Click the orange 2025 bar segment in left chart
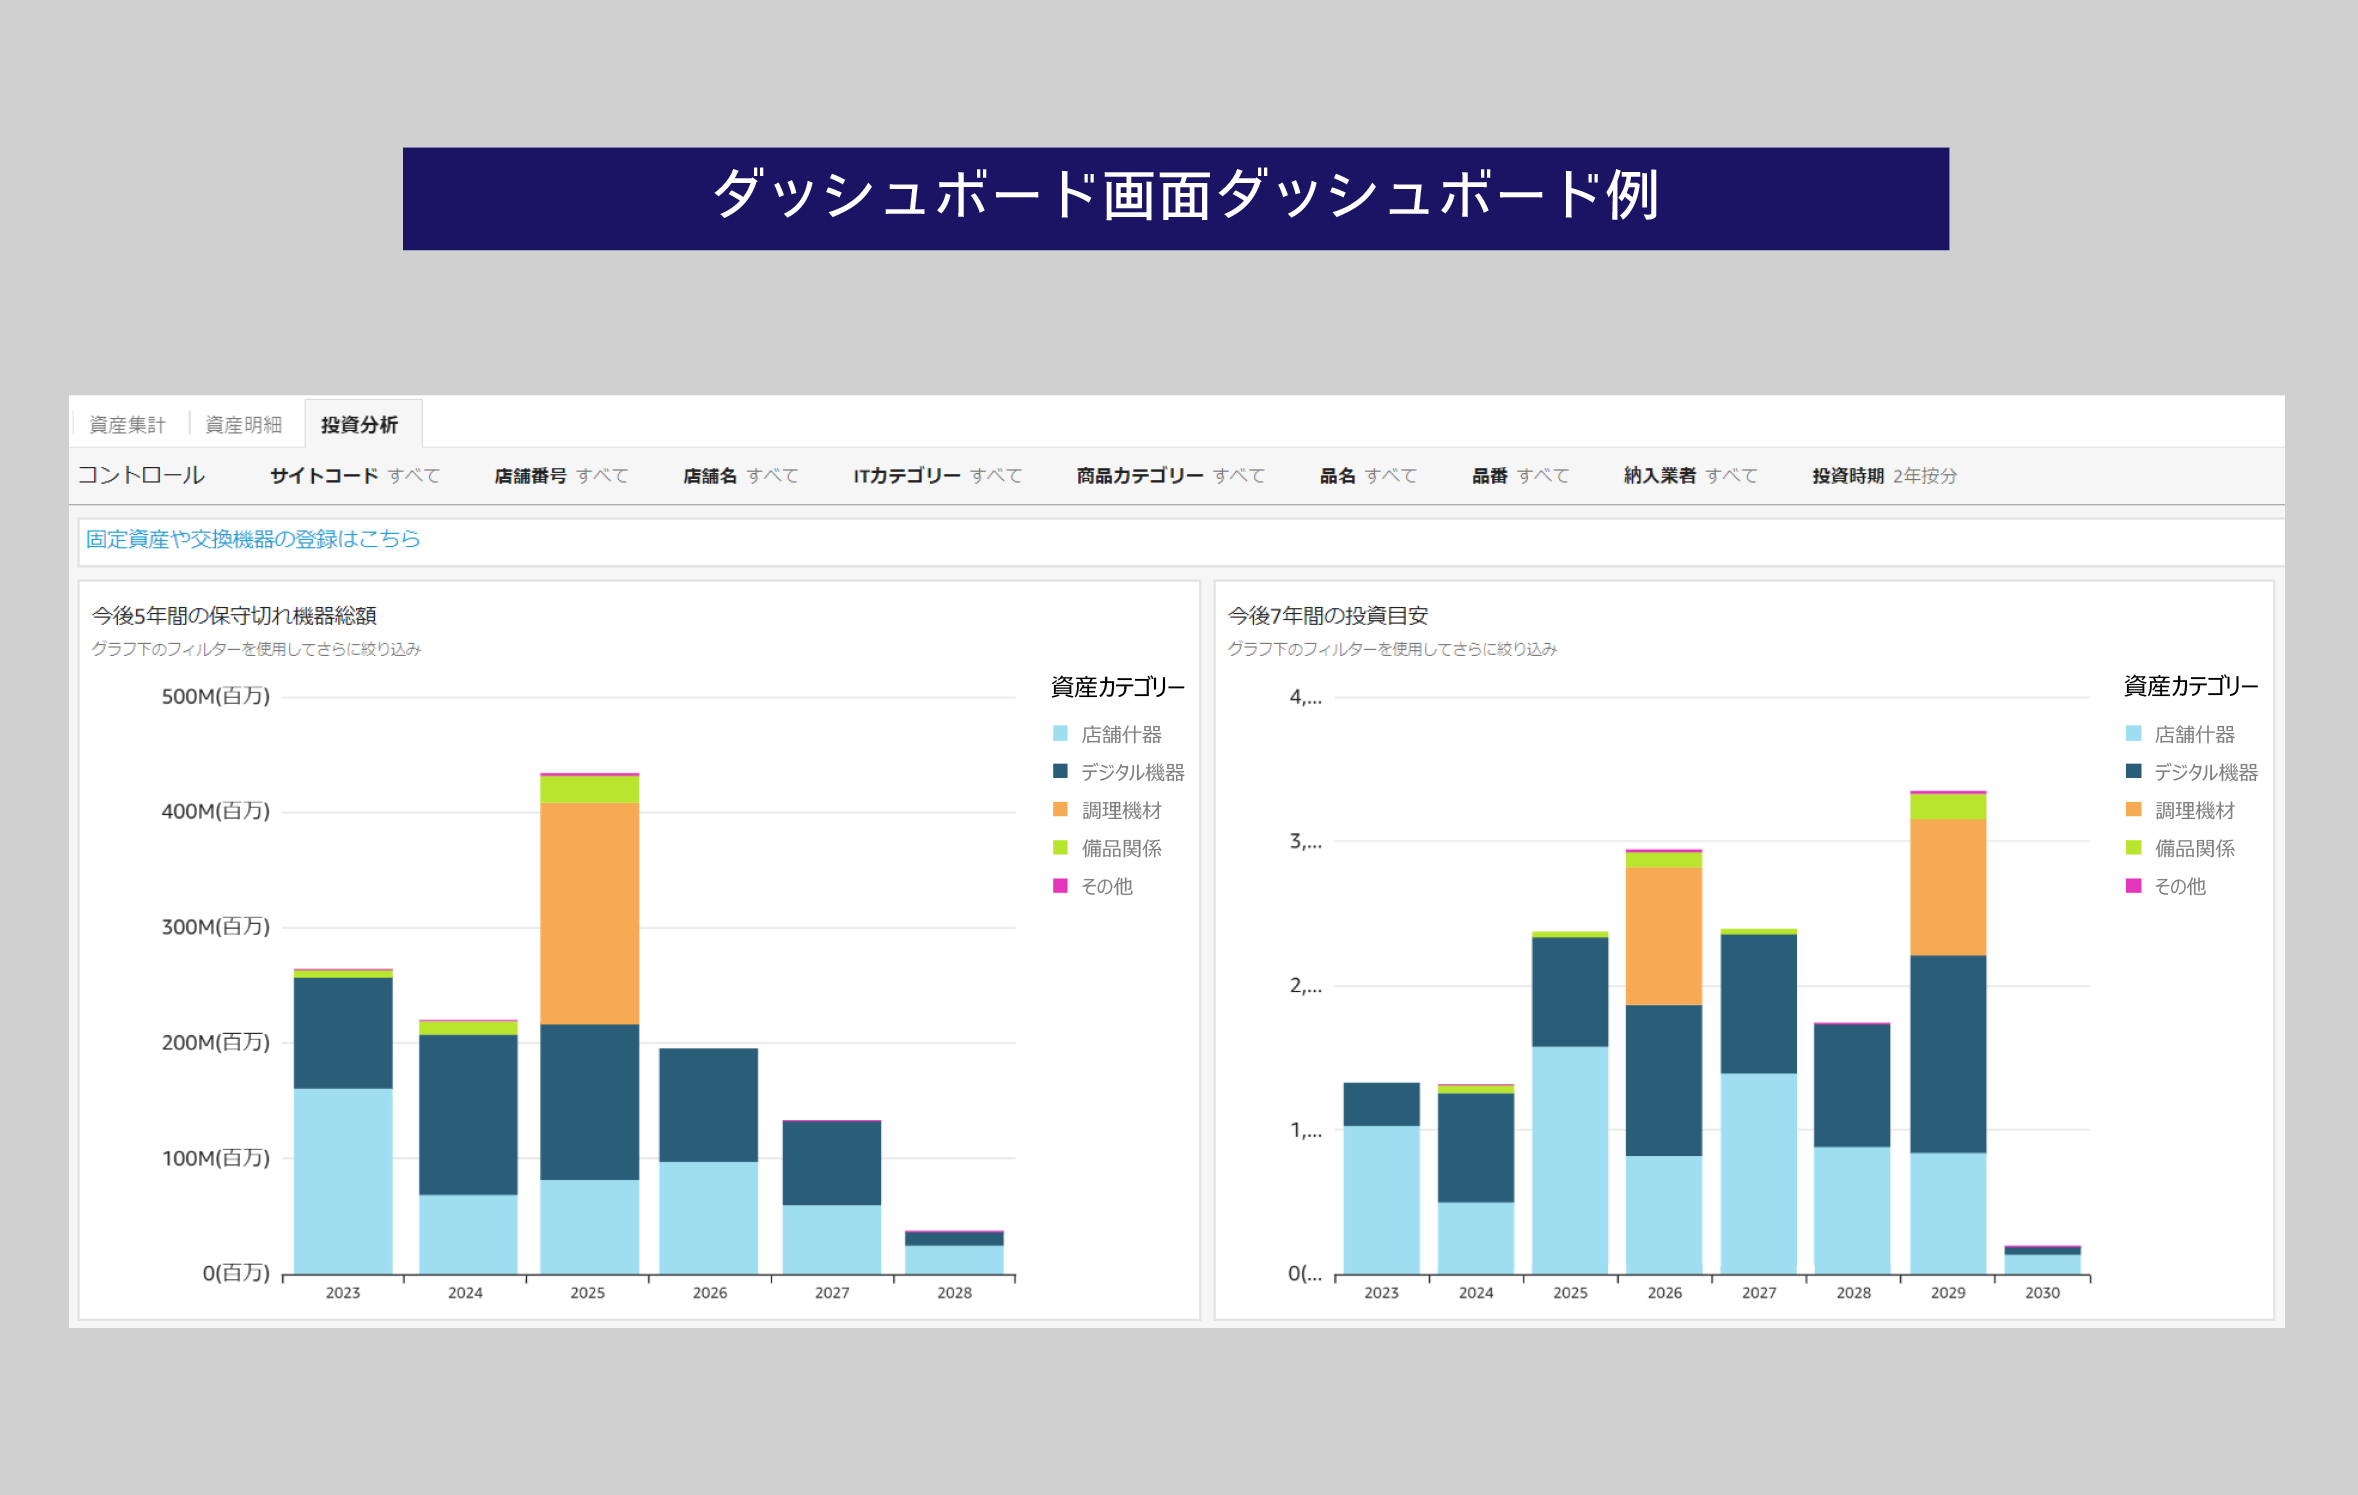The width and height of the screenshot is (2358, 1495). [x=589, y=912]
